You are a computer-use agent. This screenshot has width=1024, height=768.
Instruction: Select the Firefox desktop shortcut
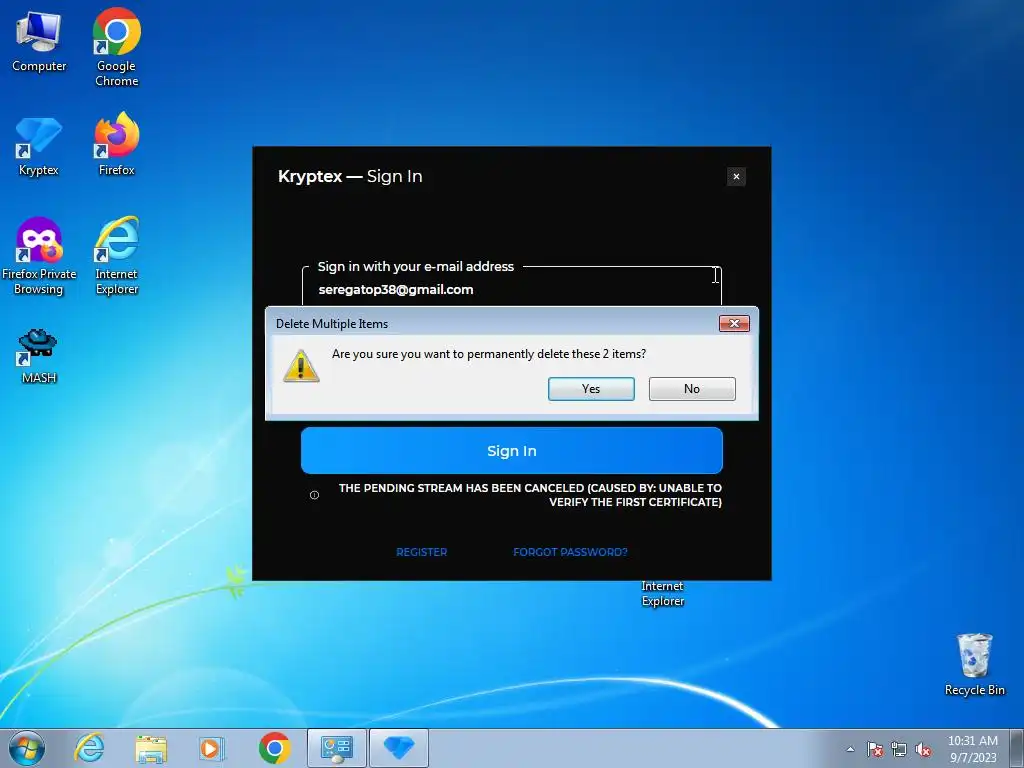pyautogui.click(x=117, y=145)
